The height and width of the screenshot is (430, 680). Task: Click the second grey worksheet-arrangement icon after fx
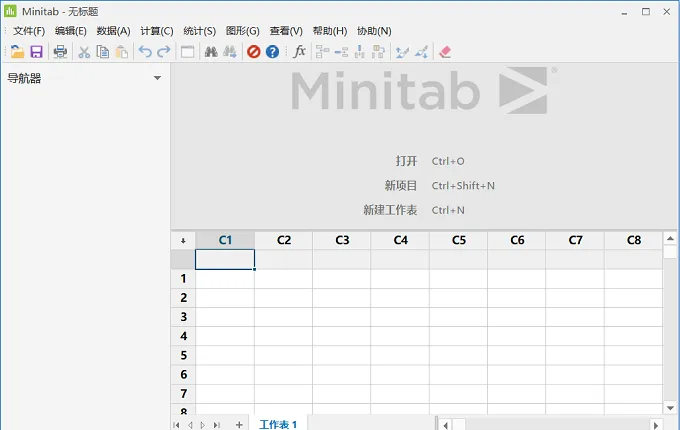pos(341,52)
